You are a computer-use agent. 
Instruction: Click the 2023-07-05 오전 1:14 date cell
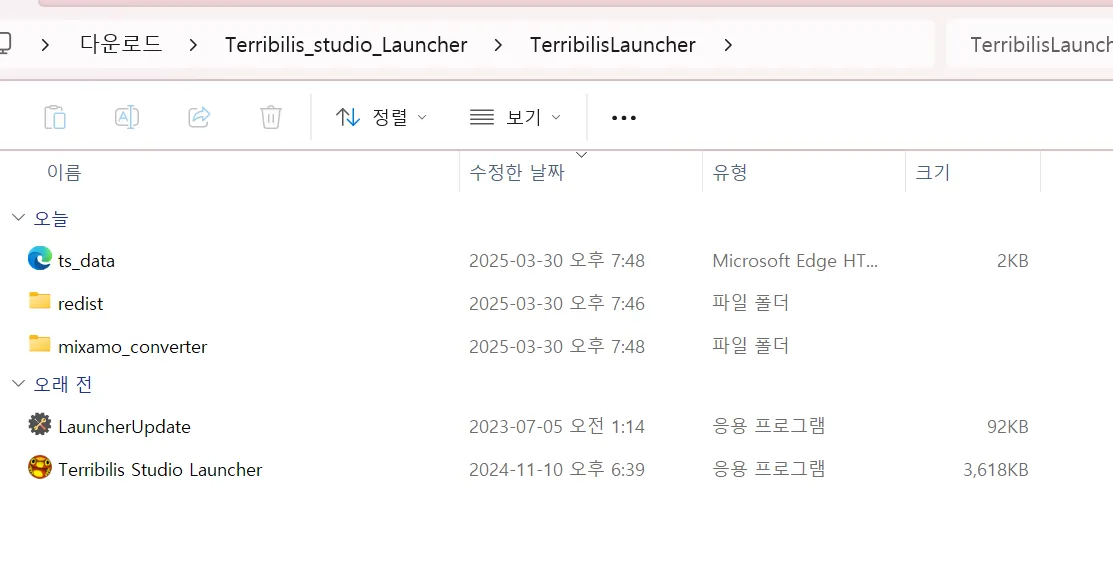click(556, 426)
